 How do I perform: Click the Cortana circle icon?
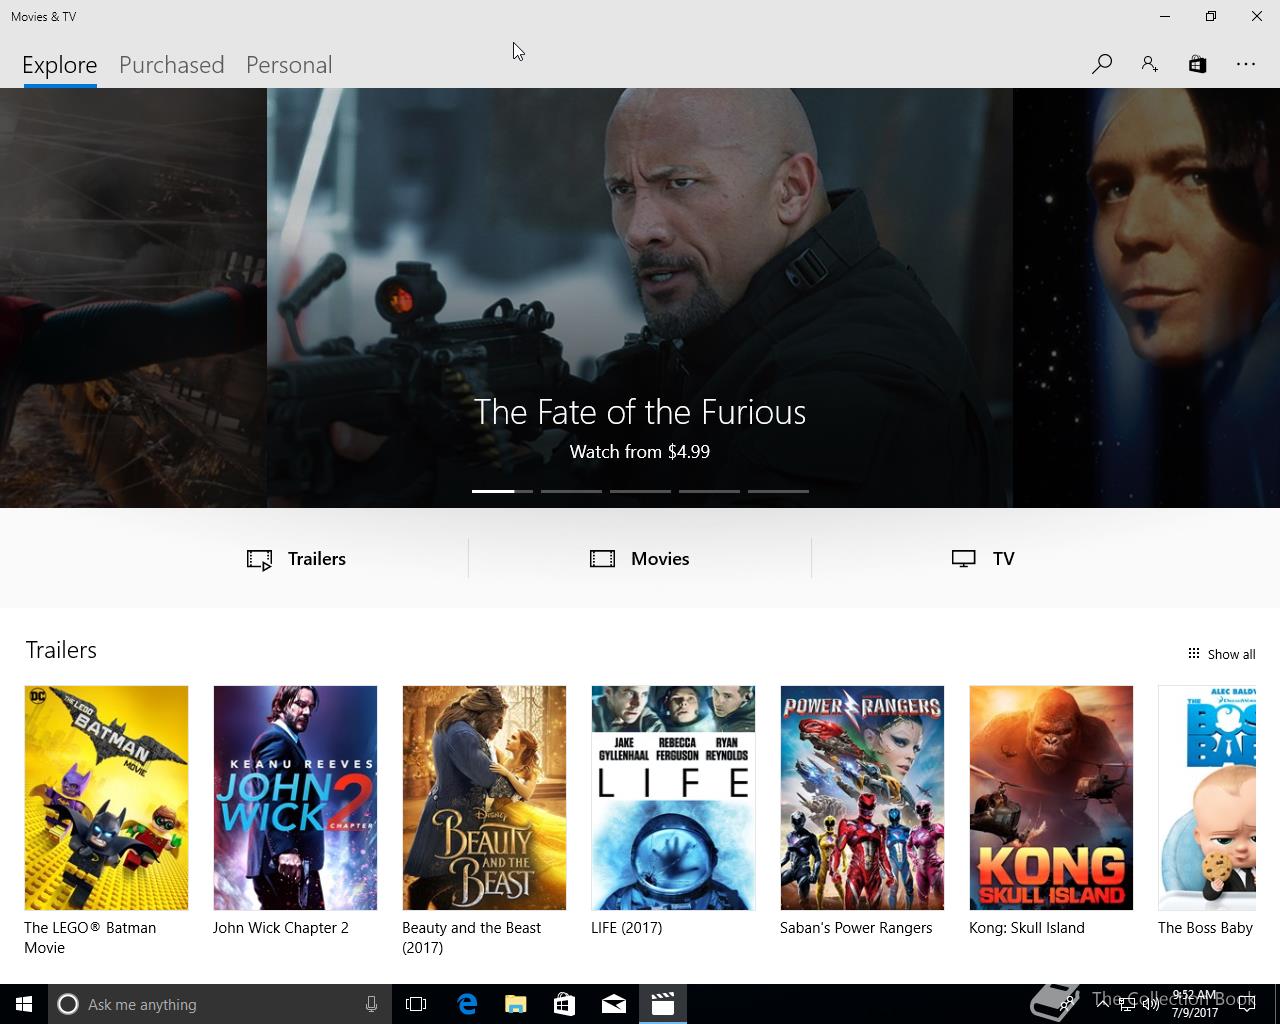pos(68,1004)
